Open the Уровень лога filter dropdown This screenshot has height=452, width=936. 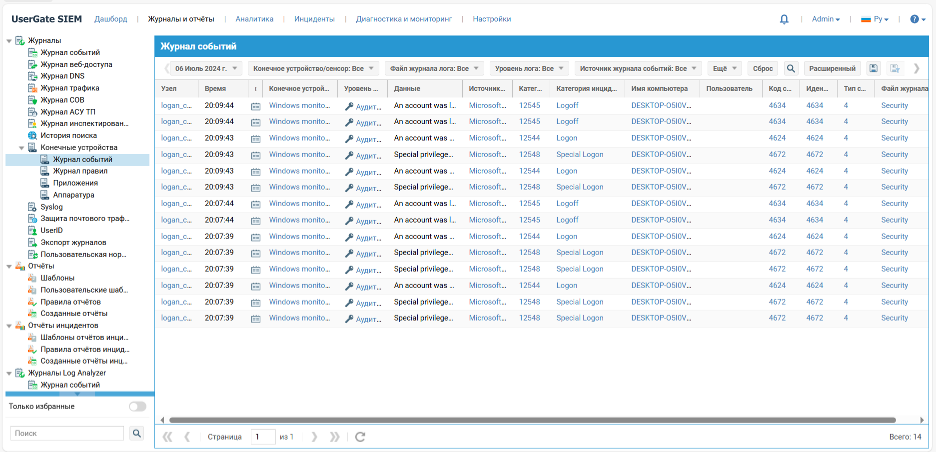(x=530, y=68)
